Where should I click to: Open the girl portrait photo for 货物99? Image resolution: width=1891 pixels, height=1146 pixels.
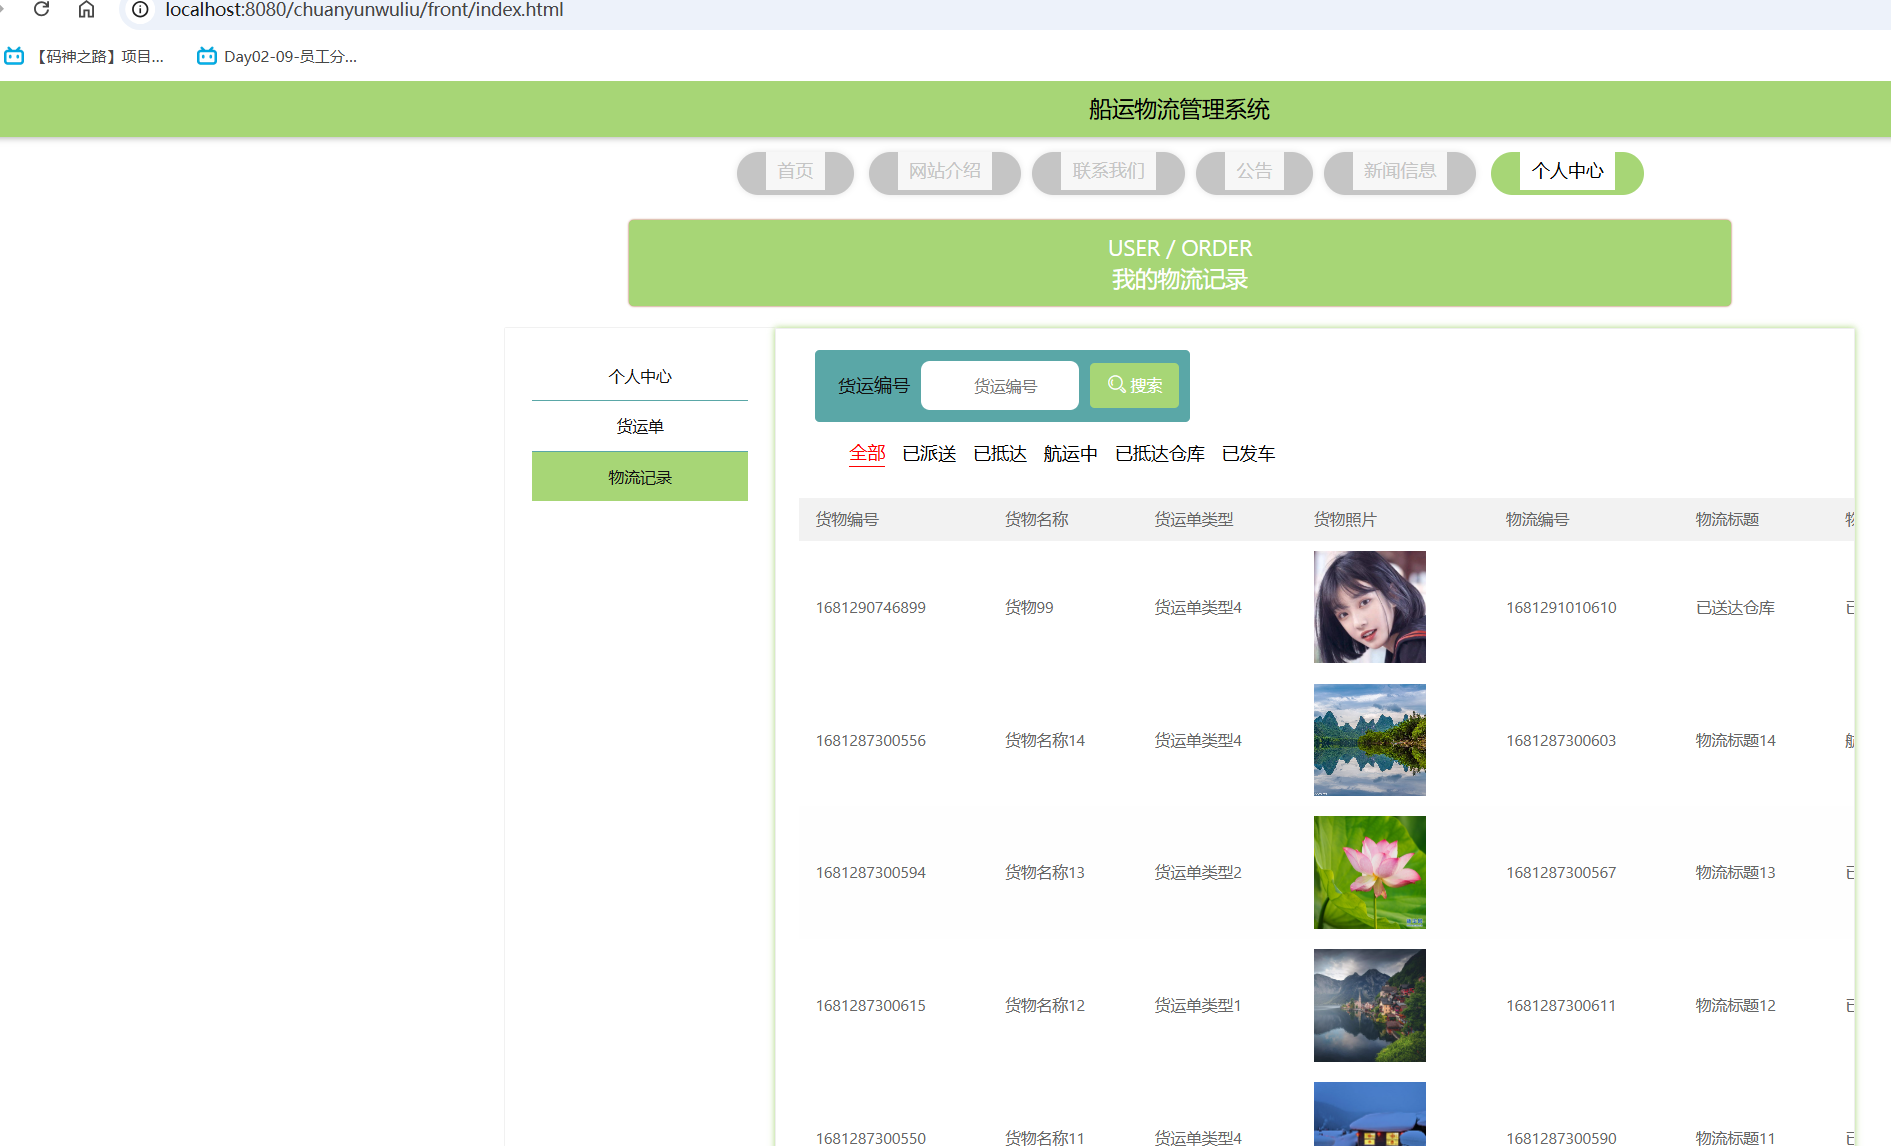coord(1370,607)
